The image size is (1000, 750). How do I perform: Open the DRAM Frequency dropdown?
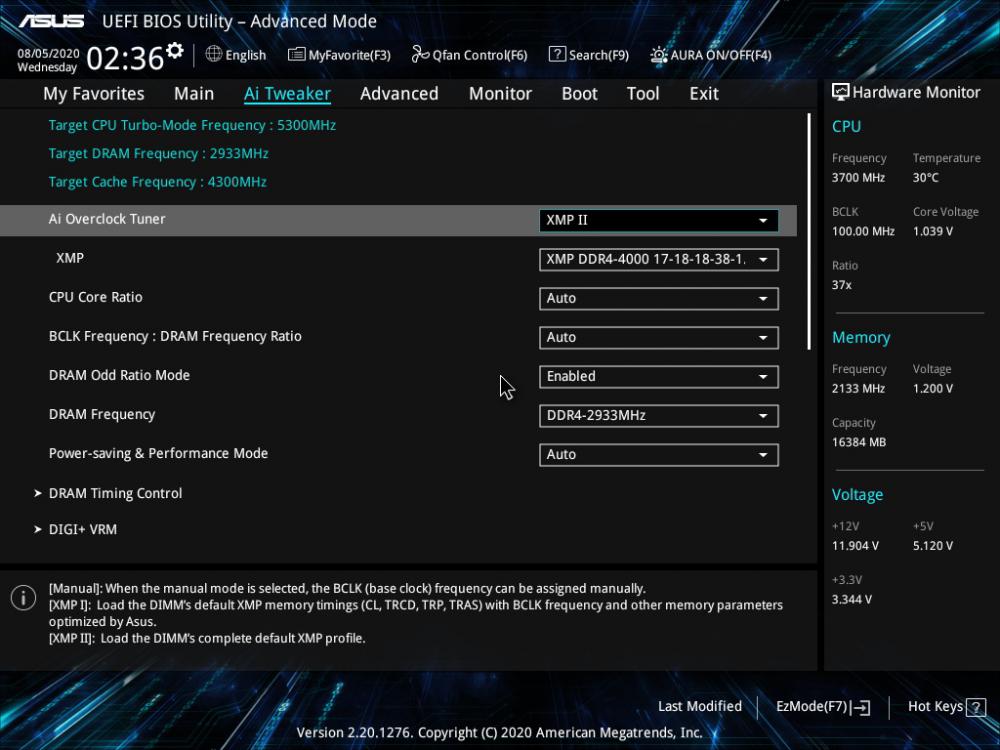coord(658,416)
